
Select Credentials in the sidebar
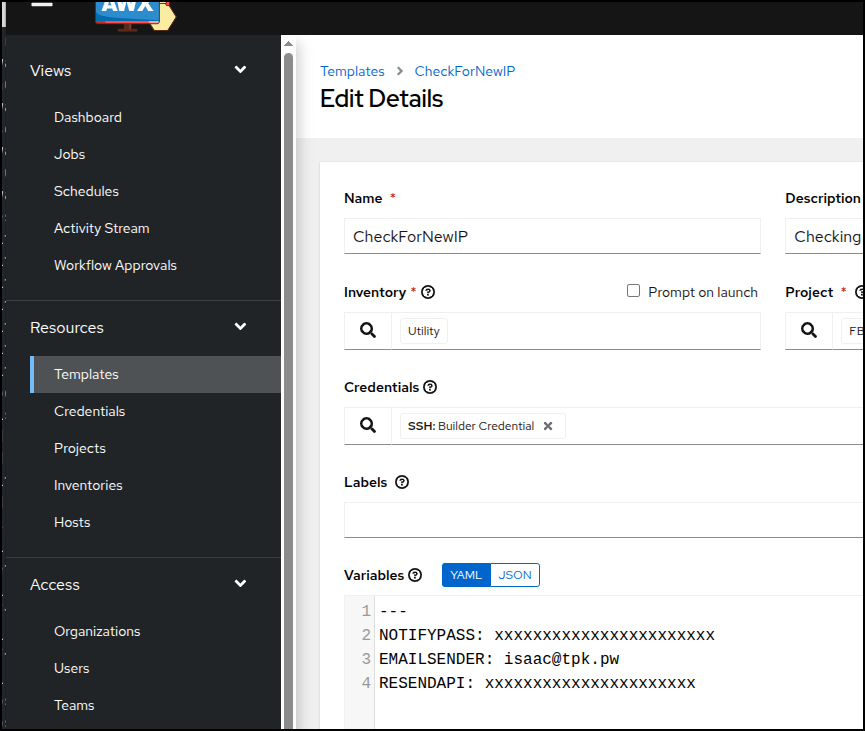pos(89,411)
